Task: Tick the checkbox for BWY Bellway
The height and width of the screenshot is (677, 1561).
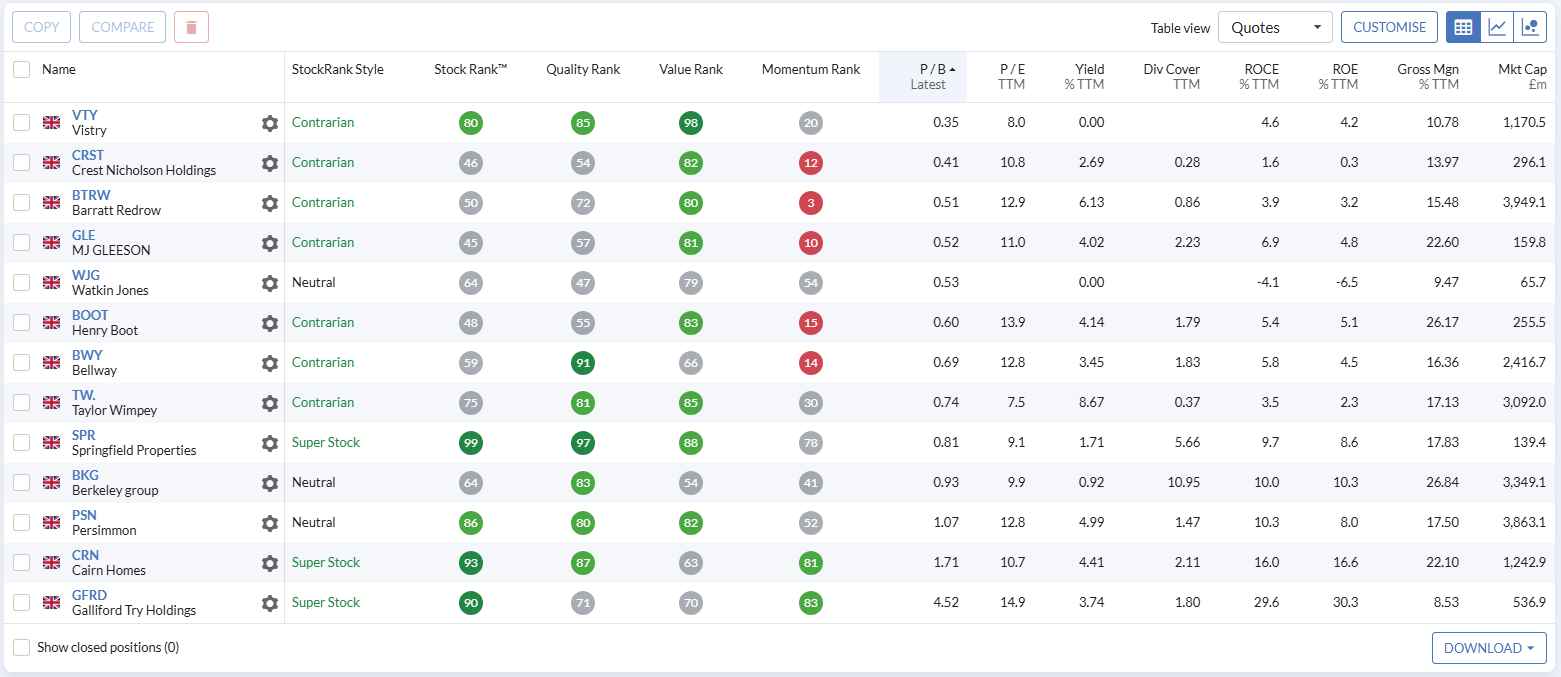Action: (21, 362)
